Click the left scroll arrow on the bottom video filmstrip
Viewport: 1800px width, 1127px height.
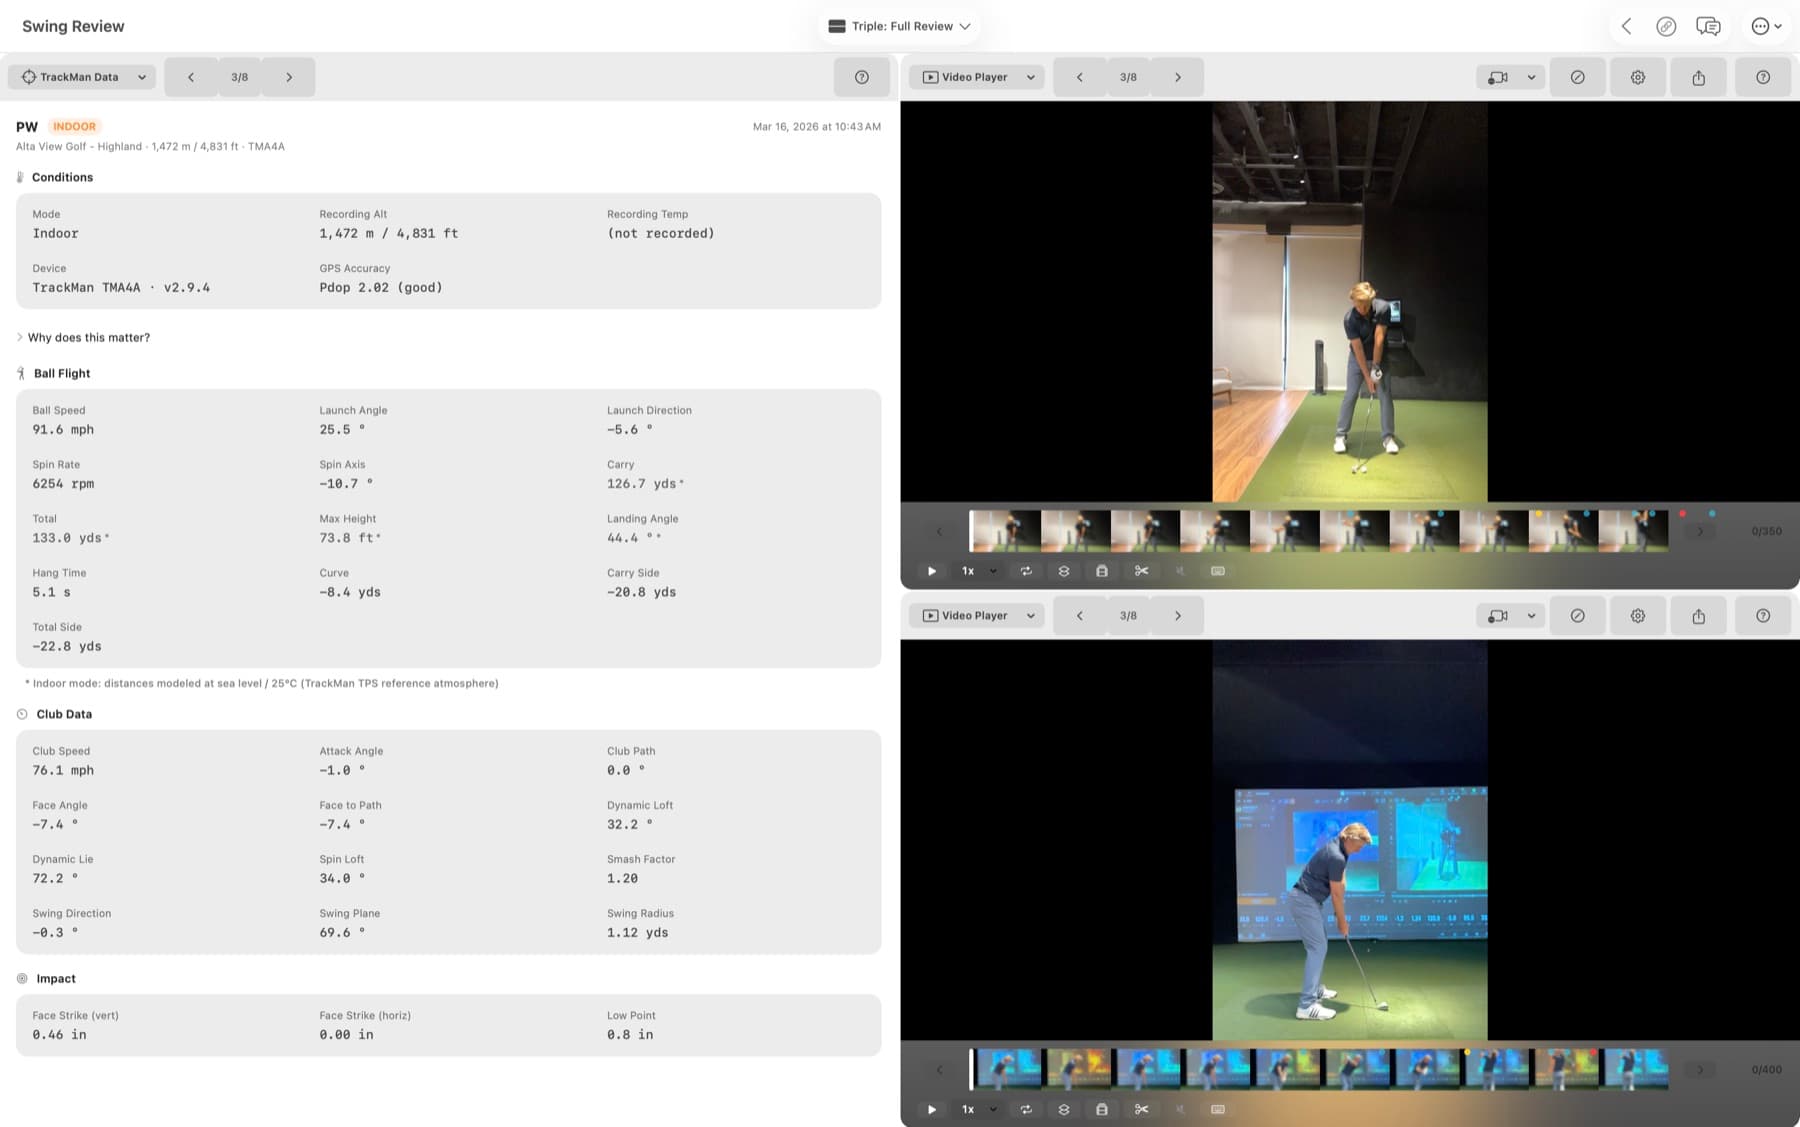(x=939, y=1069)
